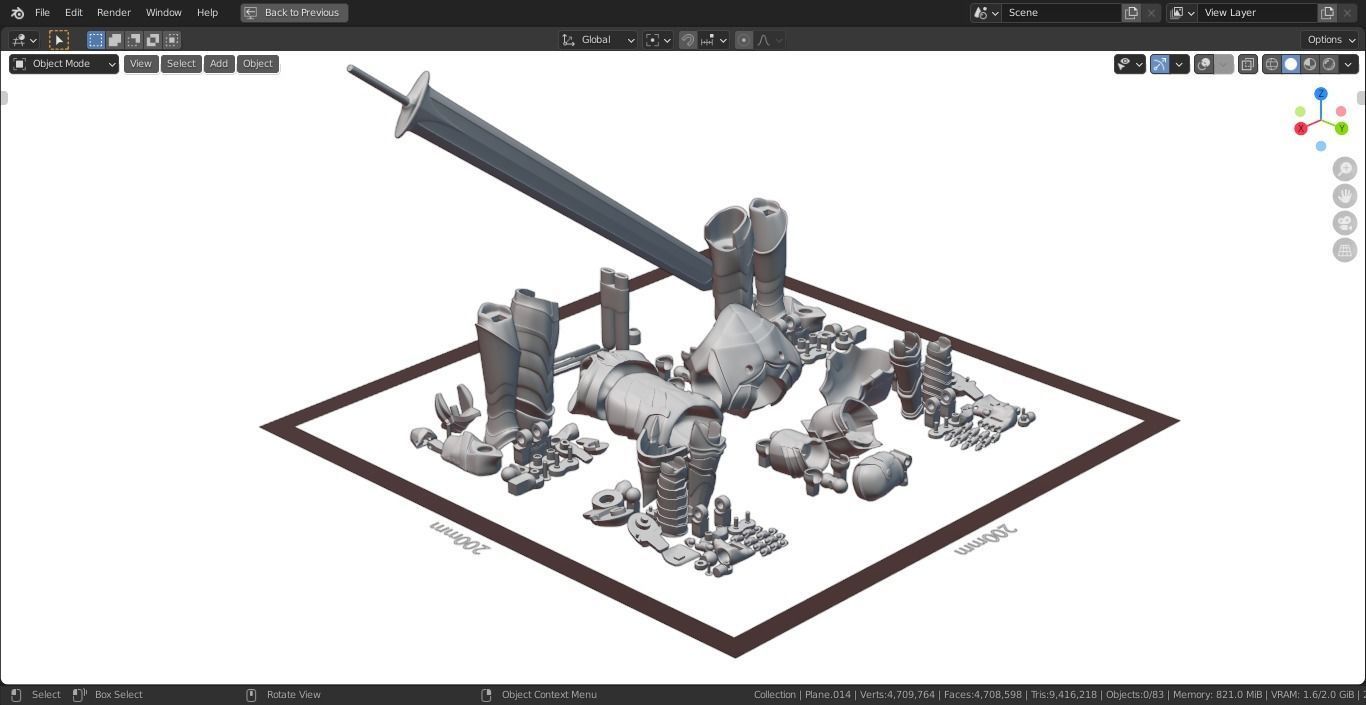This screenshot has height=705, width=1366.
Task: Toggle snapping magnet icon
Action: (687, 40)
